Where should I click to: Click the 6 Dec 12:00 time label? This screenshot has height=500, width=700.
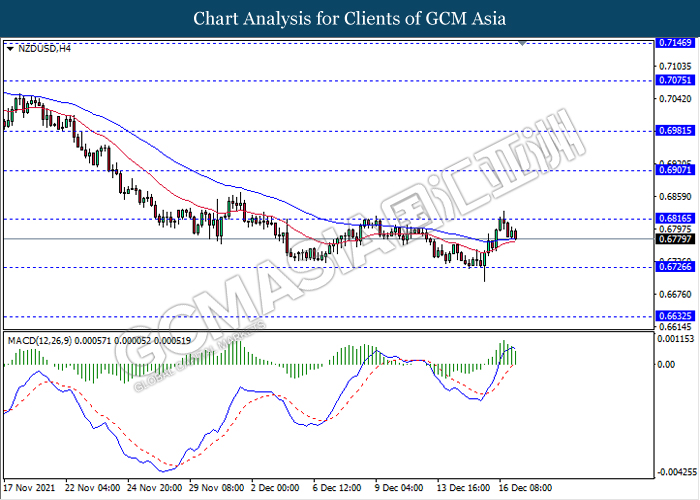pyautogui.click(x=337, y=488)
